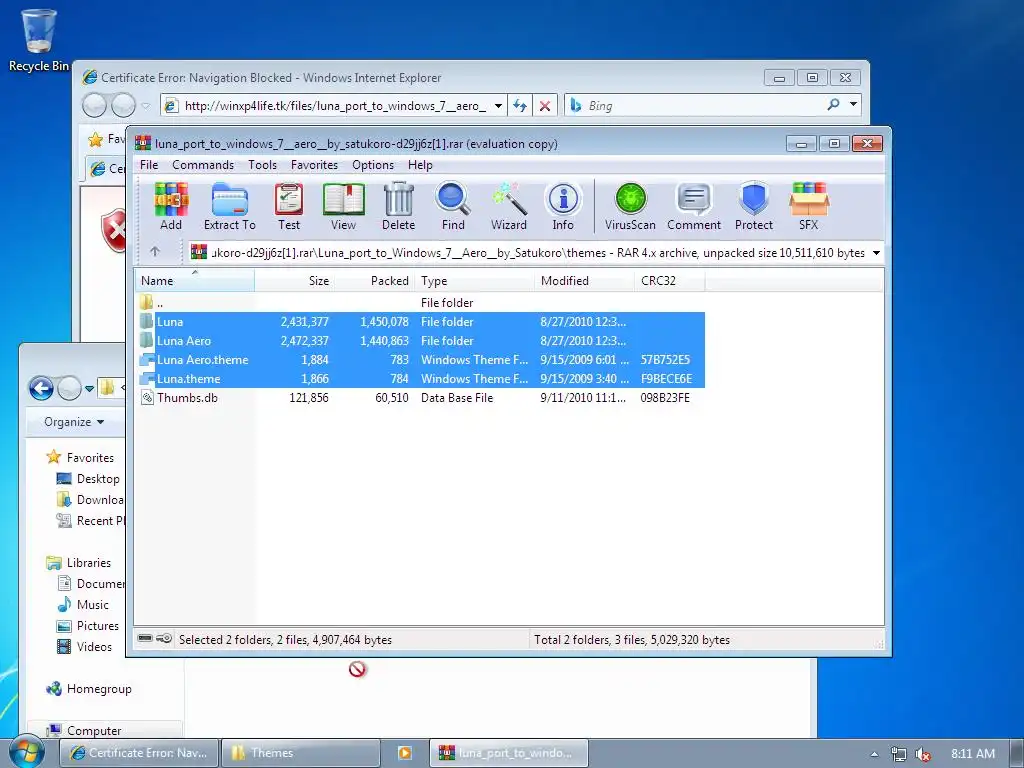The width and height of the screenshot is (1024, 768).
Task: Click the Test archive icon
Action: point(289,206)
